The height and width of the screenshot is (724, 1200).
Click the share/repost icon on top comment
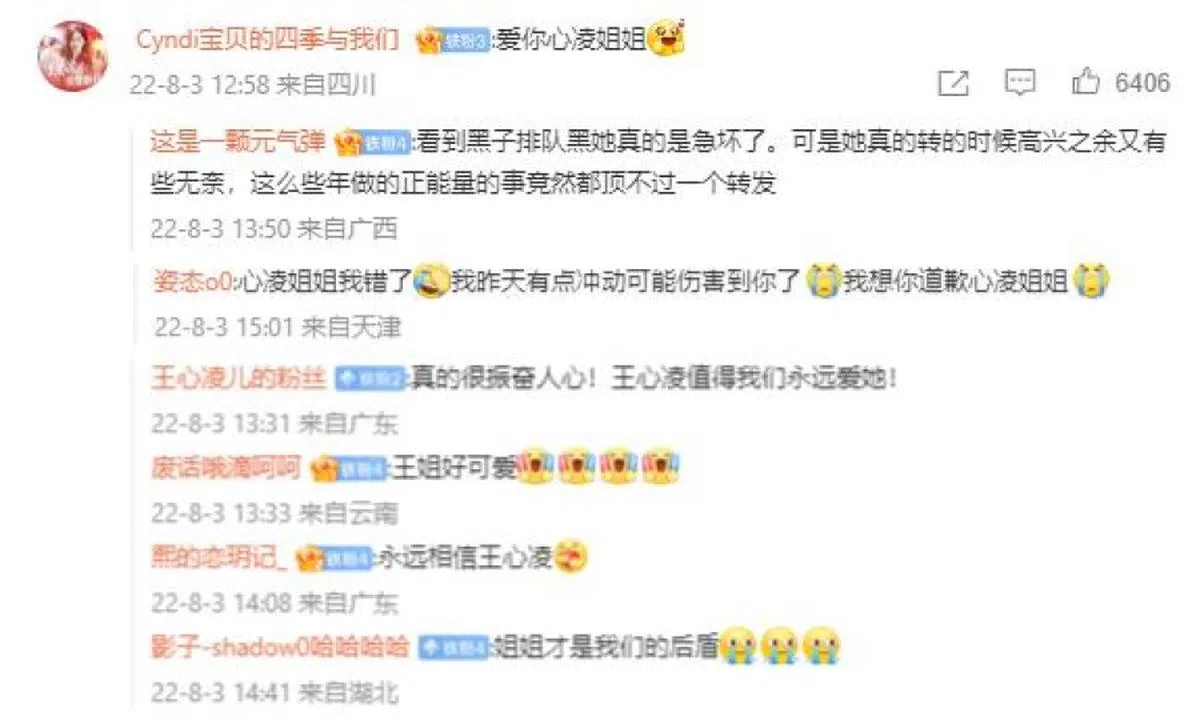[954, 84]
